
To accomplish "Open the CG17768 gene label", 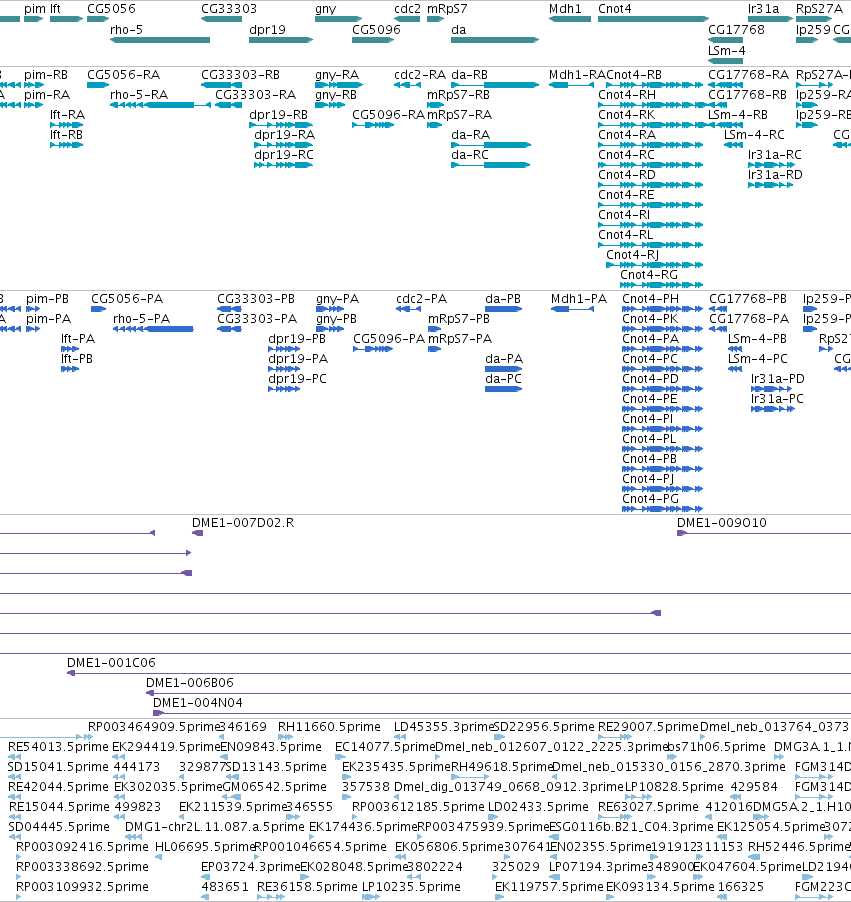I will (x=736, y=29).
